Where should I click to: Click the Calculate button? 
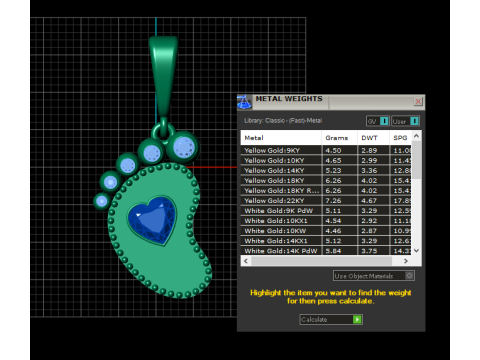tap(331, 319)
